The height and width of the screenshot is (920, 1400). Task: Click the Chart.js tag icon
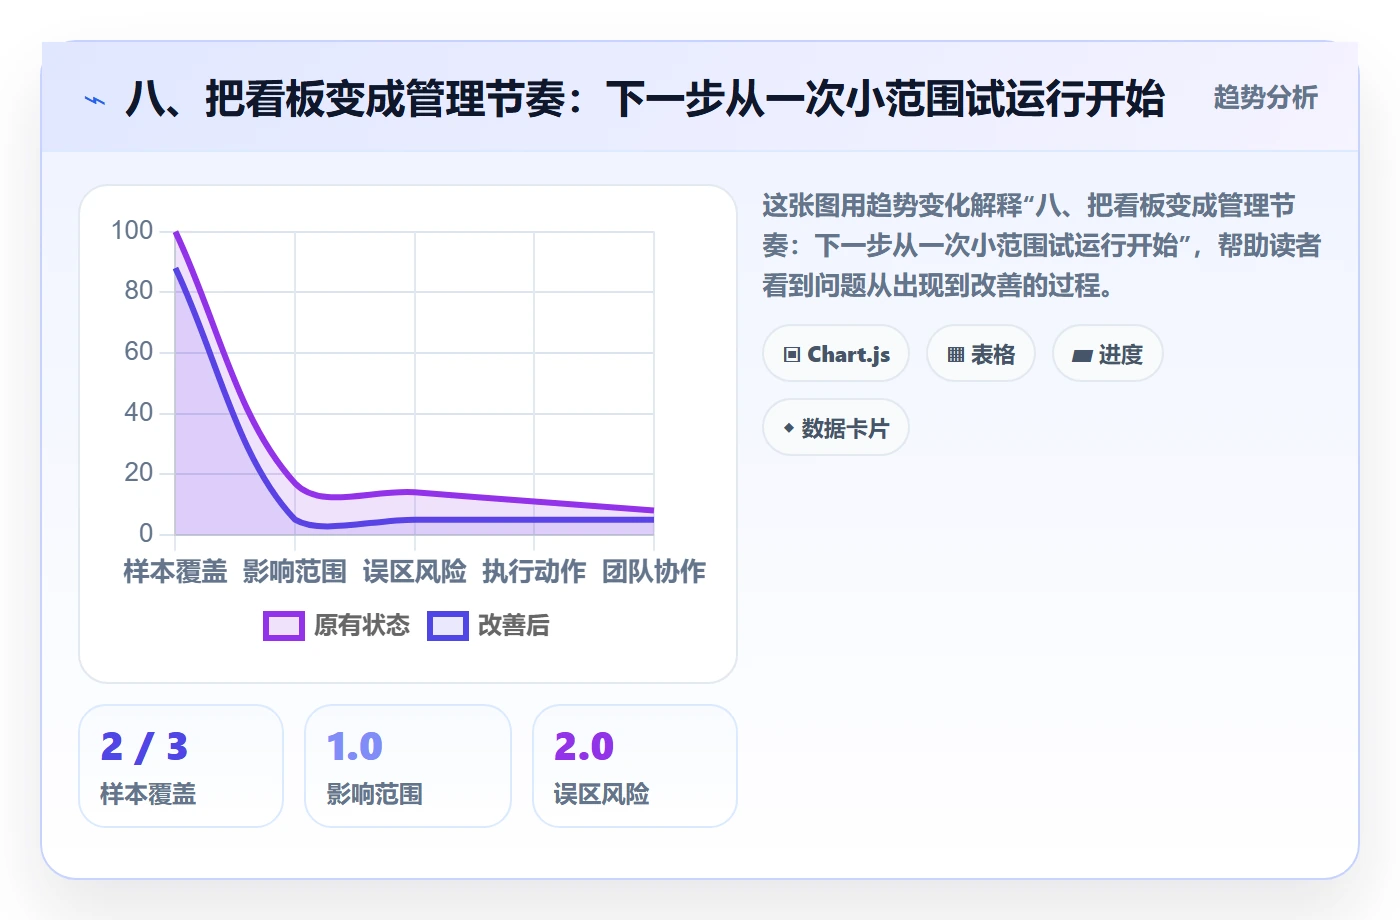[792, 354]
